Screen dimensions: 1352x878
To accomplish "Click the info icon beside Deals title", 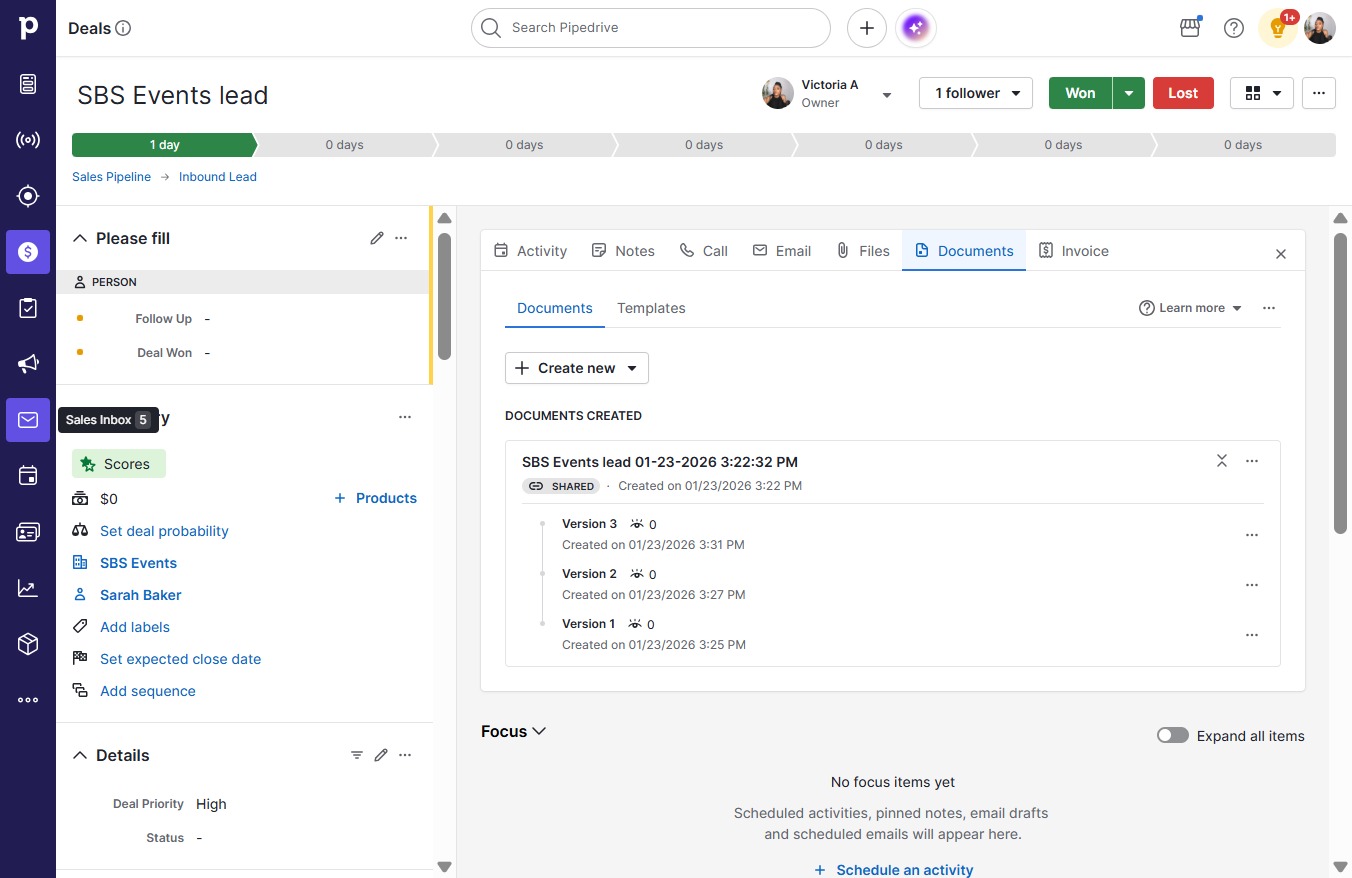I will click(124, 28).
